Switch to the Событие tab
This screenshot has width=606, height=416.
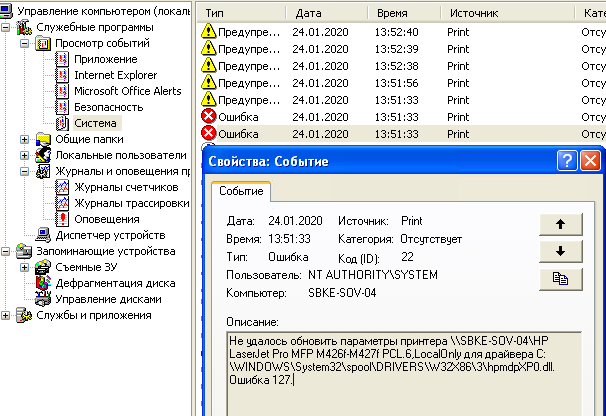pos(241,190)
